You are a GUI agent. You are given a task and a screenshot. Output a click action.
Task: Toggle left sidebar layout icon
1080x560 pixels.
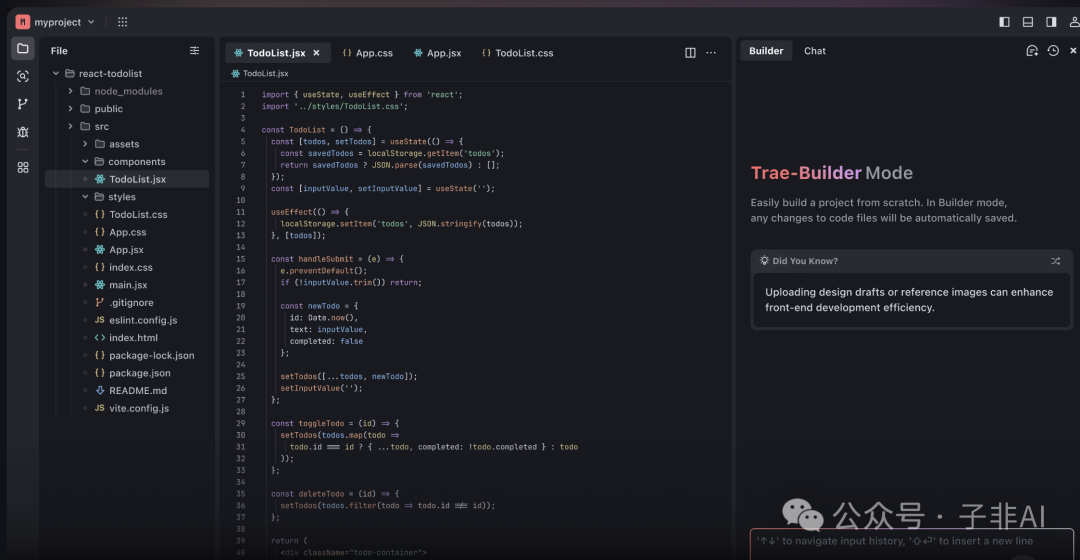click(x=1004, y=22)
